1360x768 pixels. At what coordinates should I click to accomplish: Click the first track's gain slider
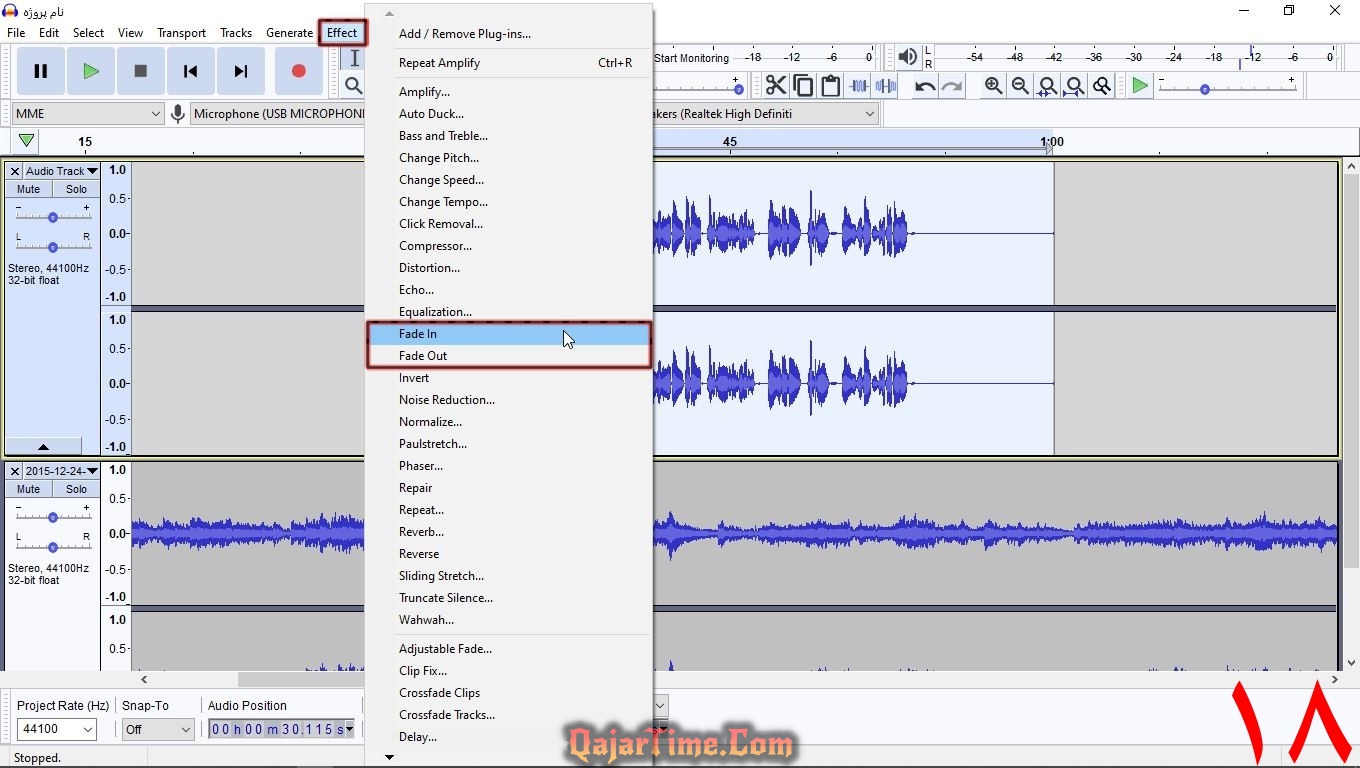(x=53, y=217)
